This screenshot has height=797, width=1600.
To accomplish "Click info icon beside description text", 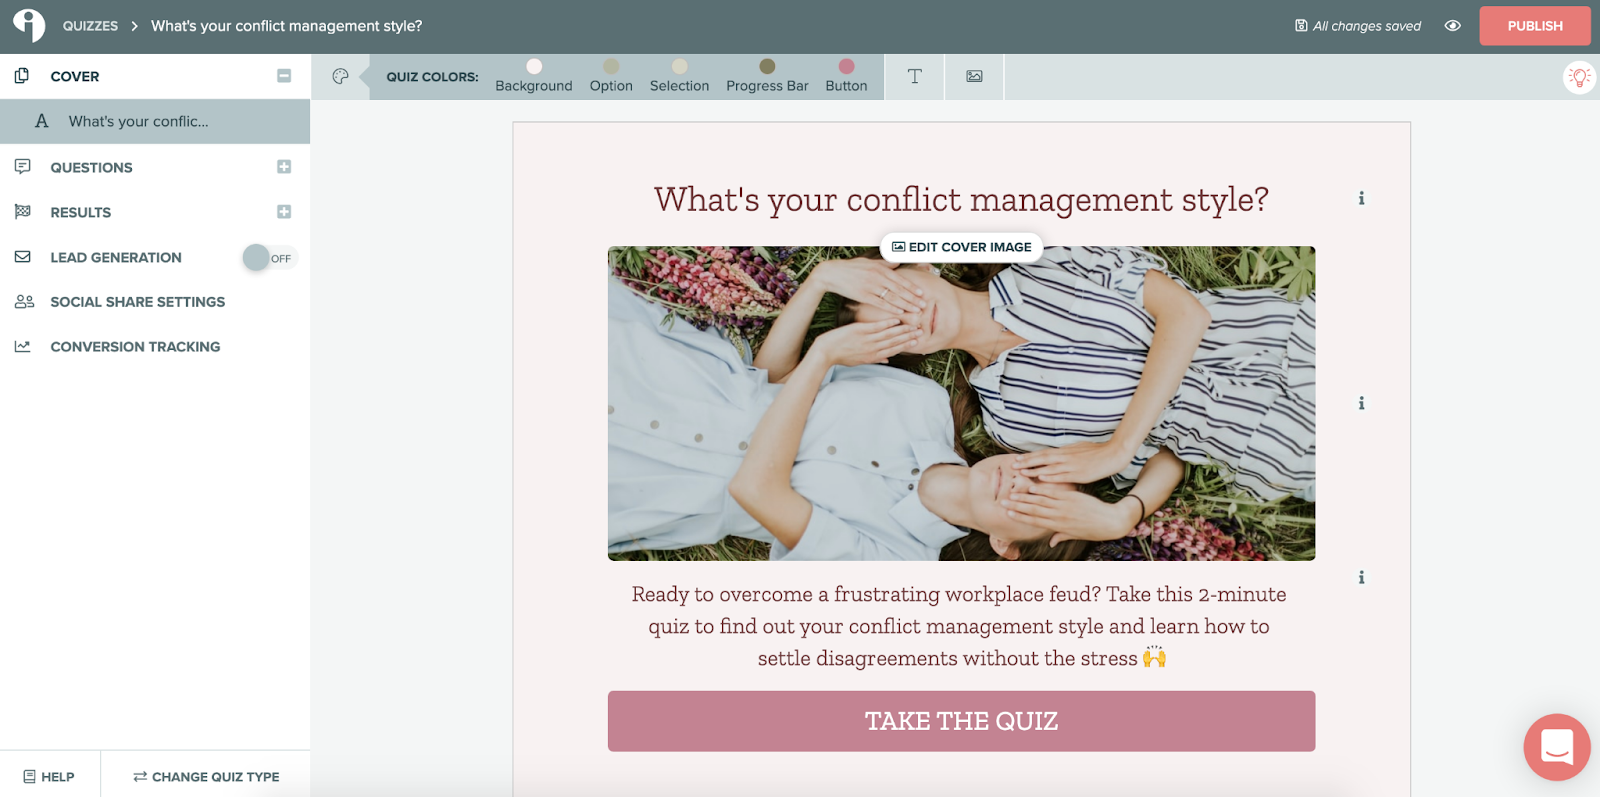I will [1361, 577].
